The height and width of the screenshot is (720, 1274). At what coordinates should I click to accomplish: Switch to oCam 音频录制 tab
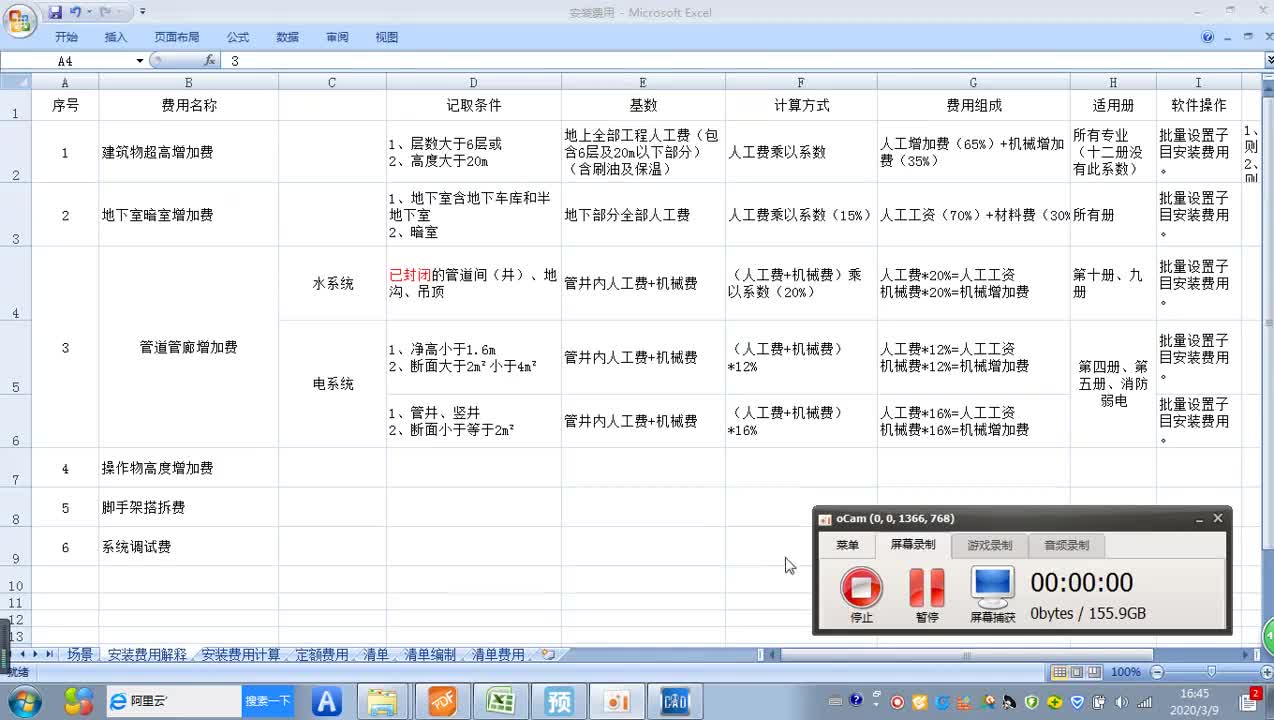pos(1066,545)
